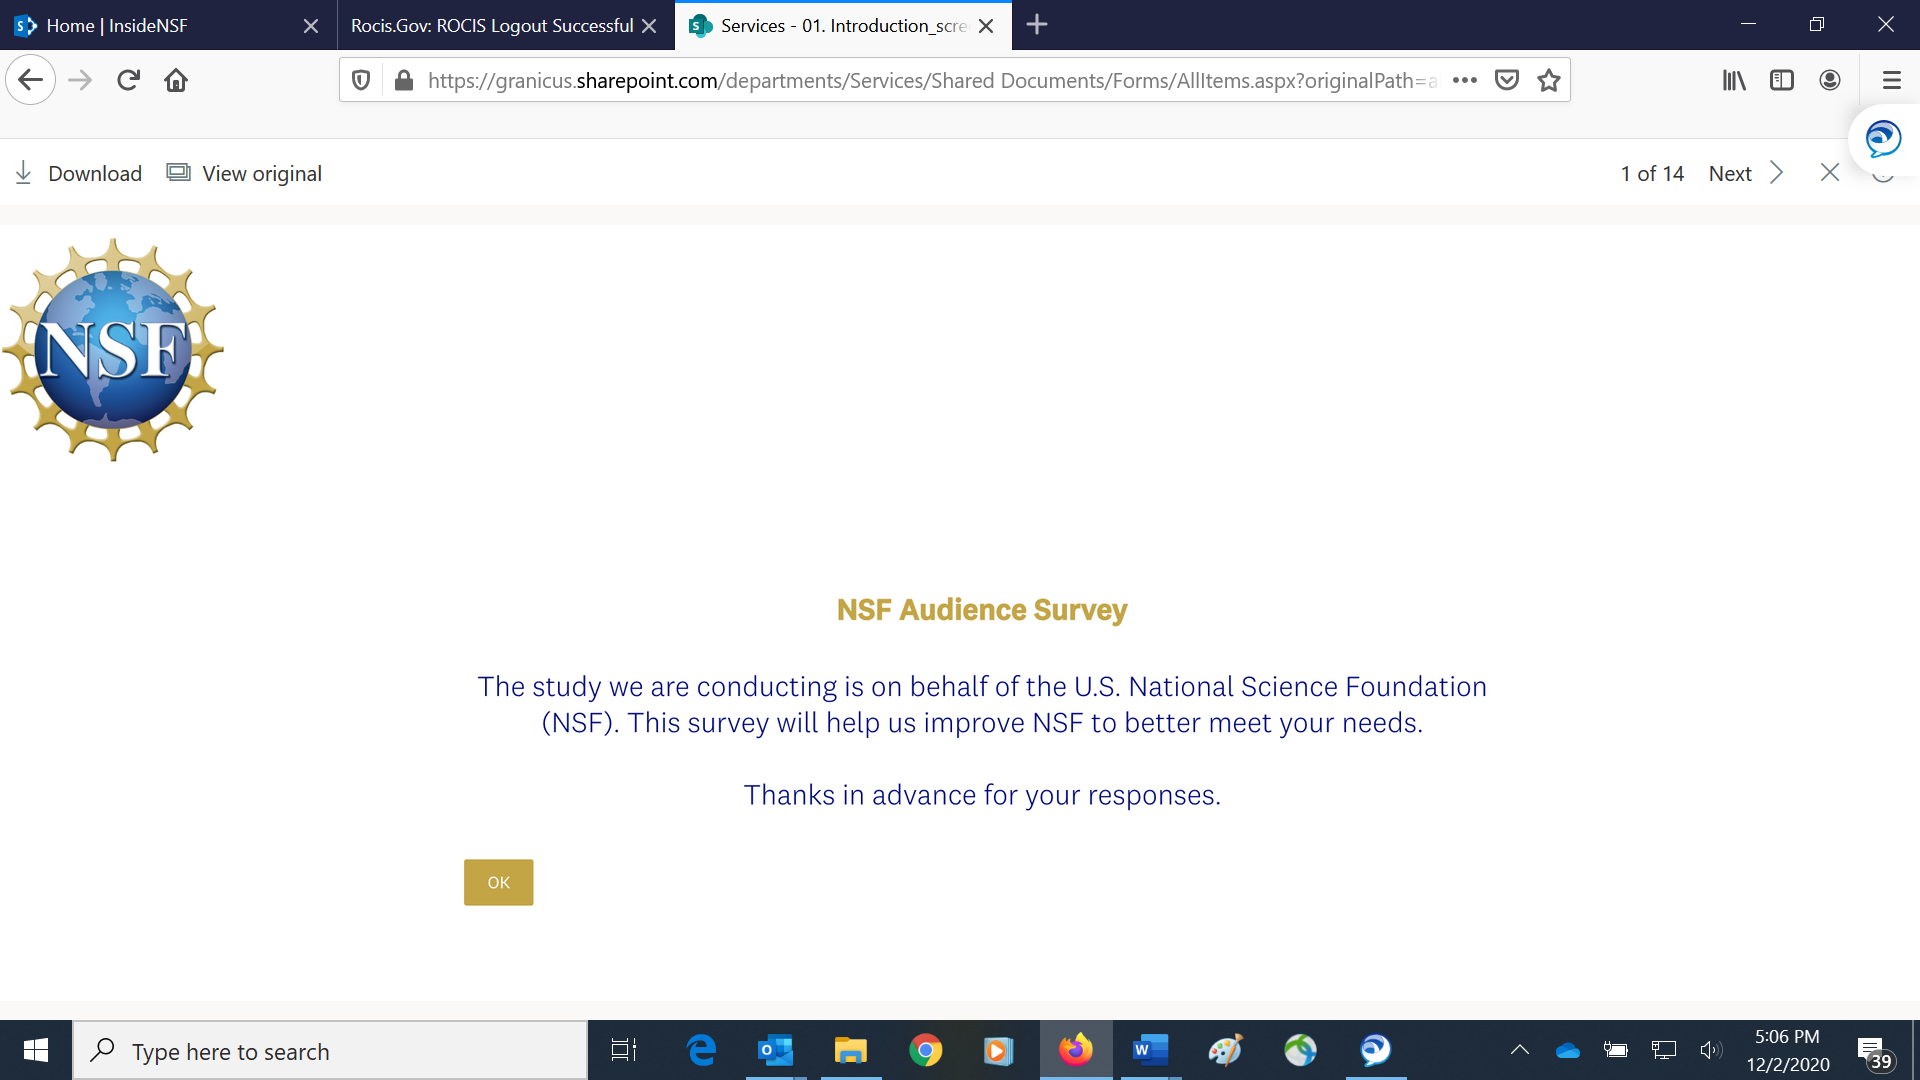Open Microsoft Word from taskbar
The height and width of the screenshot is (1080, 1920).
tap(1150, 1050)
